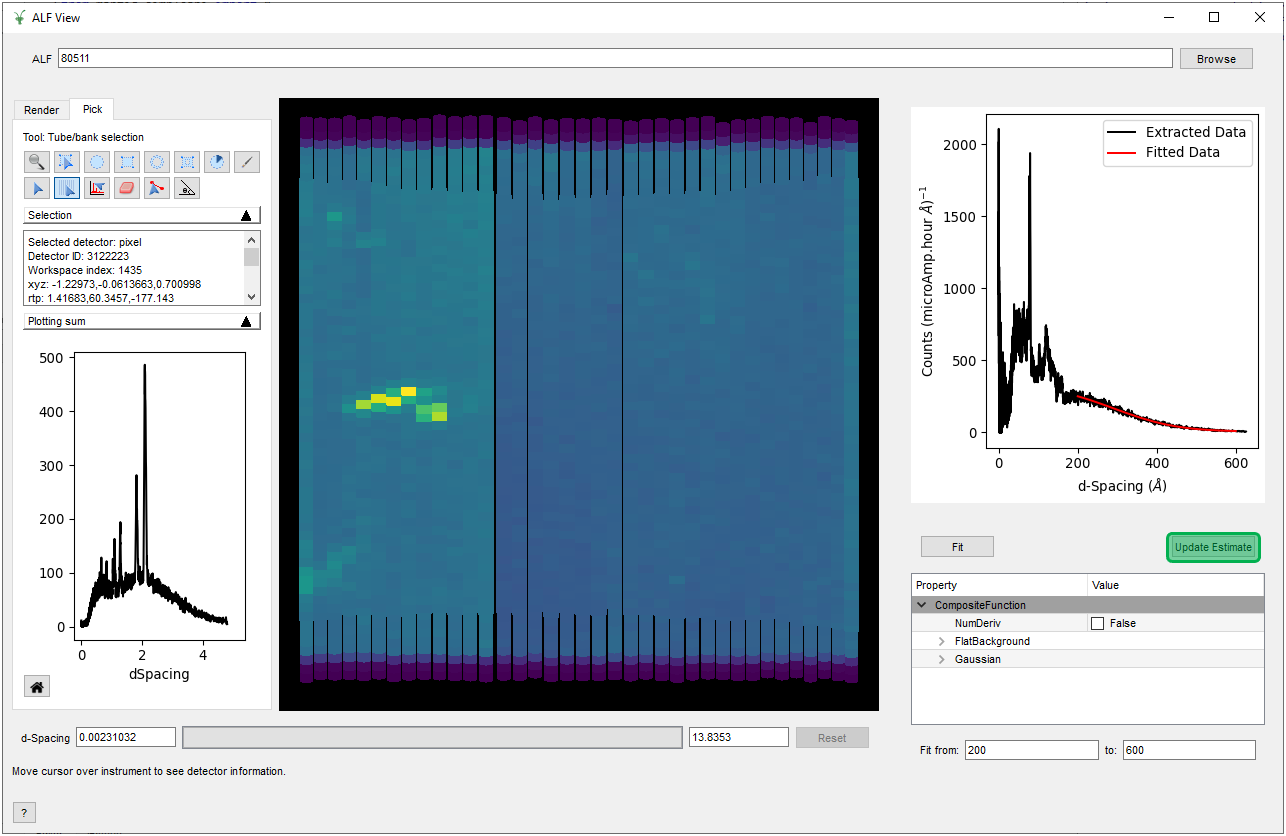The width and height of the screenshot is (1286, 836).
Task: Select the single pixel pointer tool
Action: click(x=37, y=187)
